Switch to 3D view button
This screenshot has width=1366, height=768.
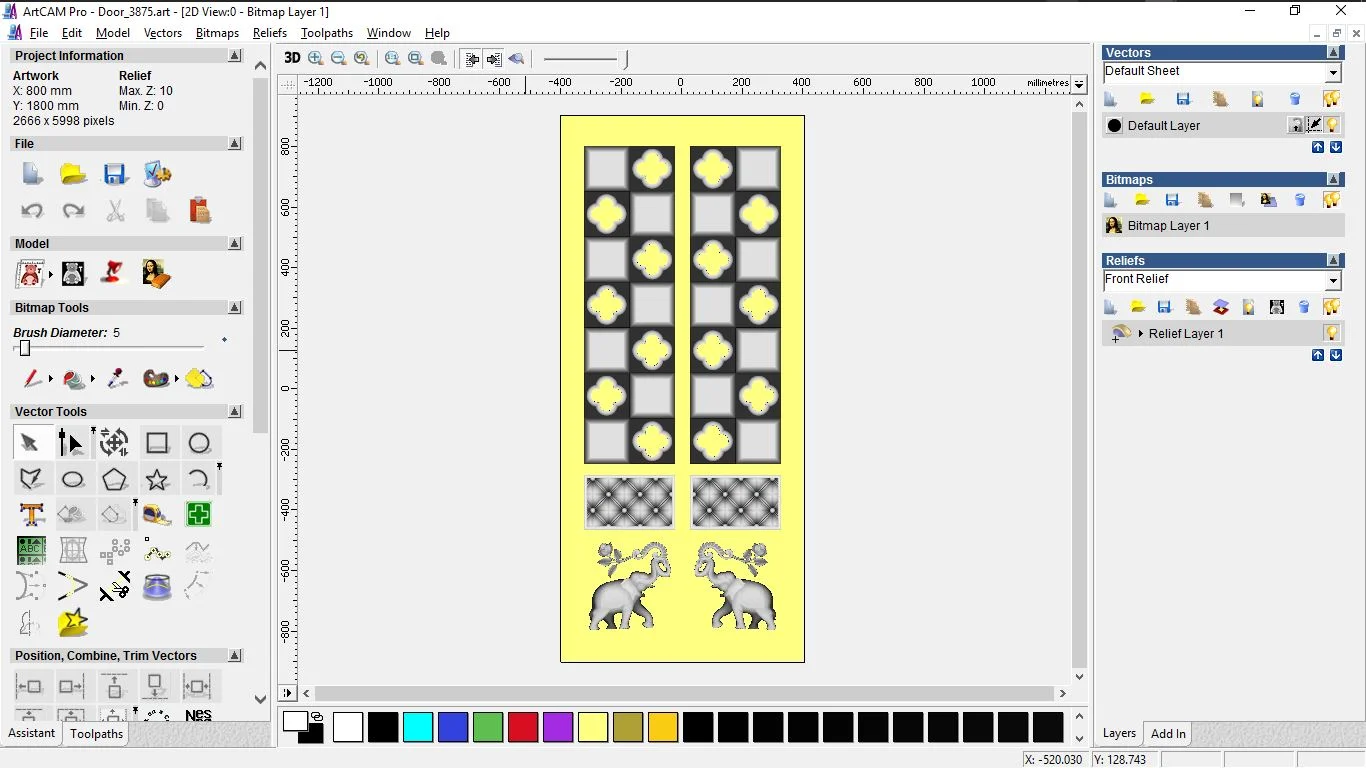coord(292,58)
